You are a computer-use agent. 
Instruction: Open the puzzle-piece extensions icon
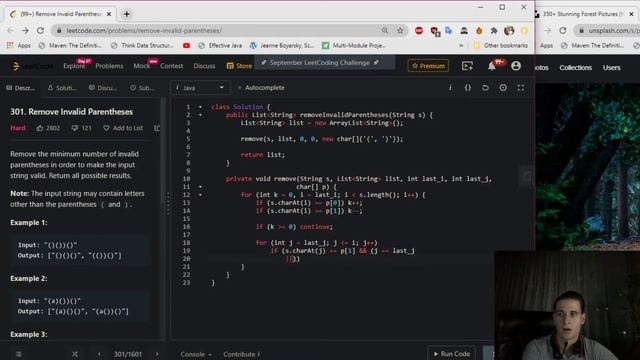[x=494, y=31]
